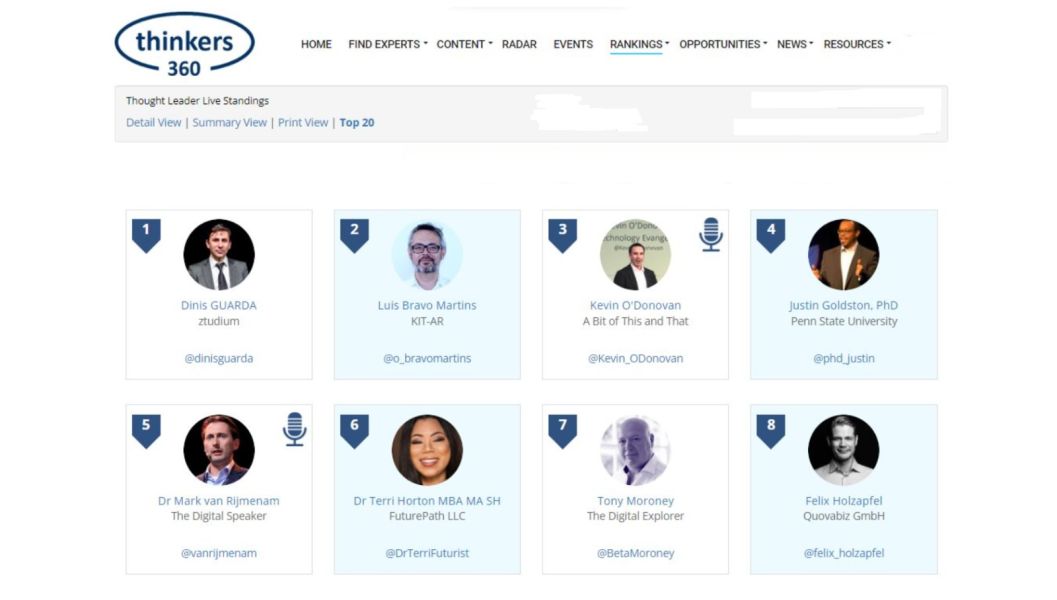Open Justin Goldston's profile photo

(844, 254)
